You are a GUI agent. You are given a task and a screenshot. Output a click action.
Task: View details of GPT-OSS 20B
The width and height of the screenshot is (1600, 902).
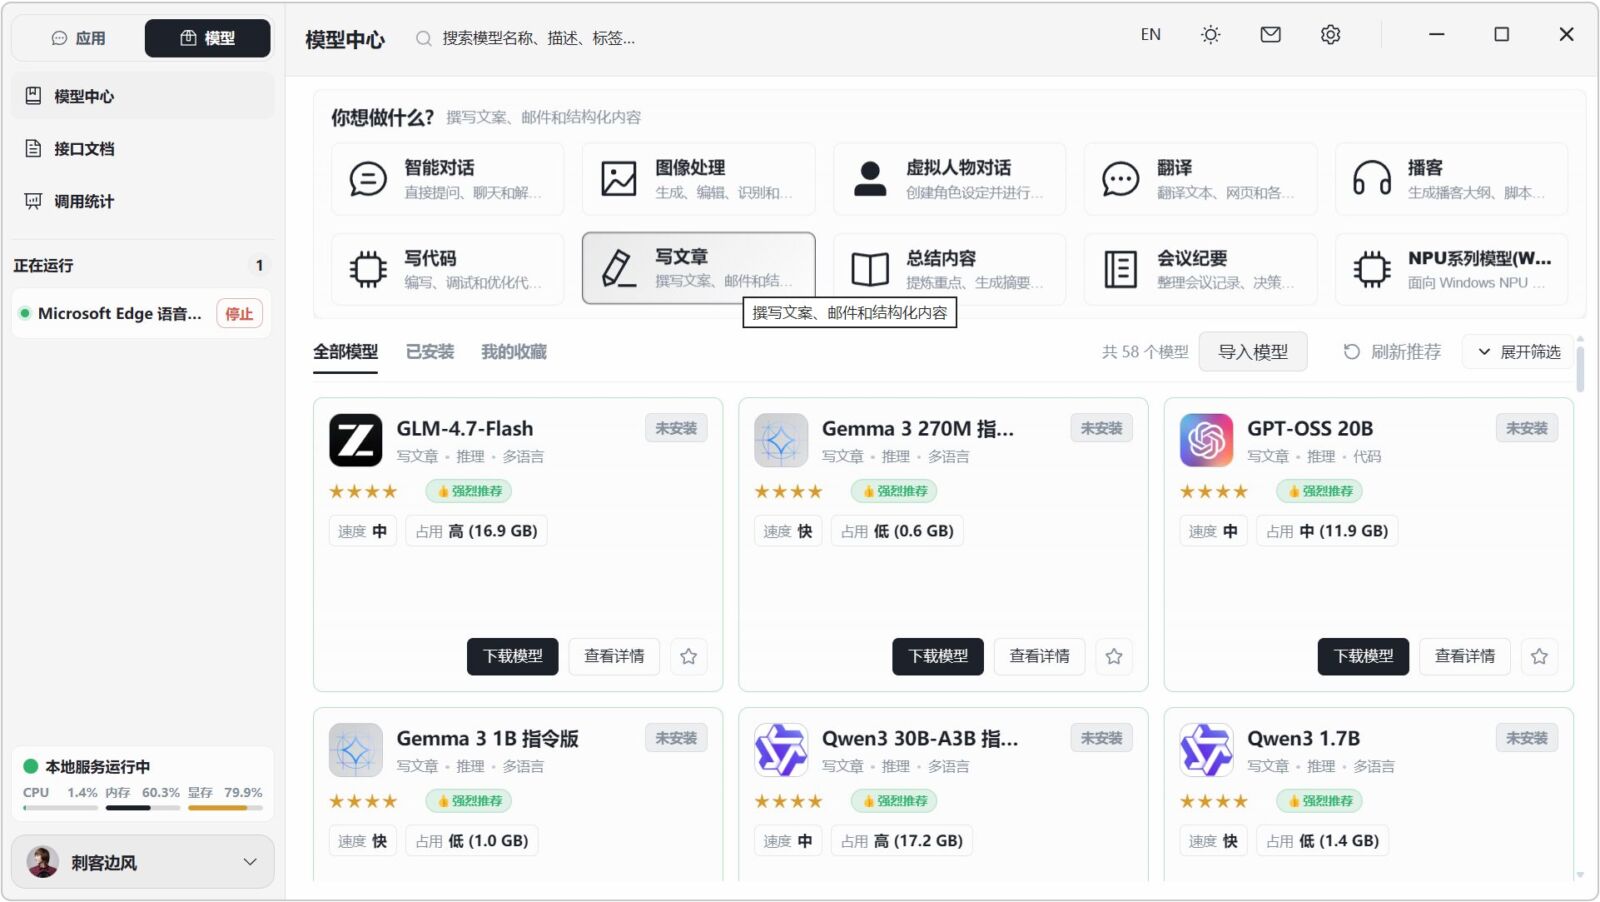[1465, 657]
